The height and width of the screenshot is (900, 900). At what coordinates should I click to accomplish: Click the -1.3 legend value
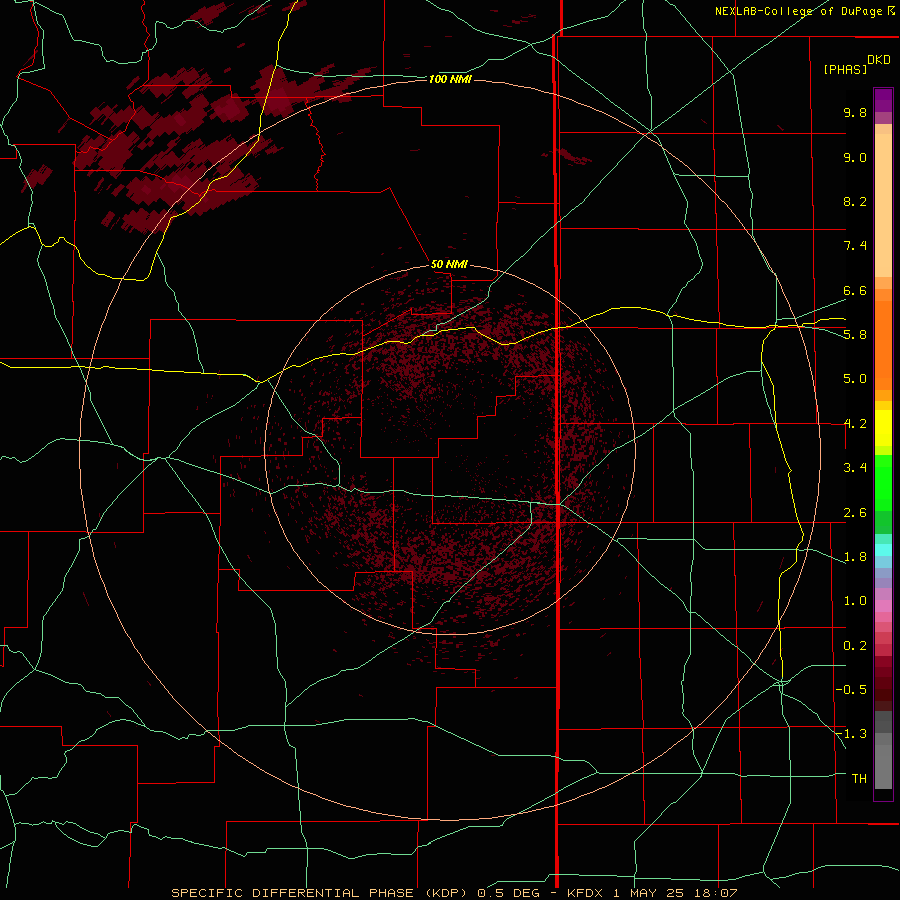[x=851, y=734]
